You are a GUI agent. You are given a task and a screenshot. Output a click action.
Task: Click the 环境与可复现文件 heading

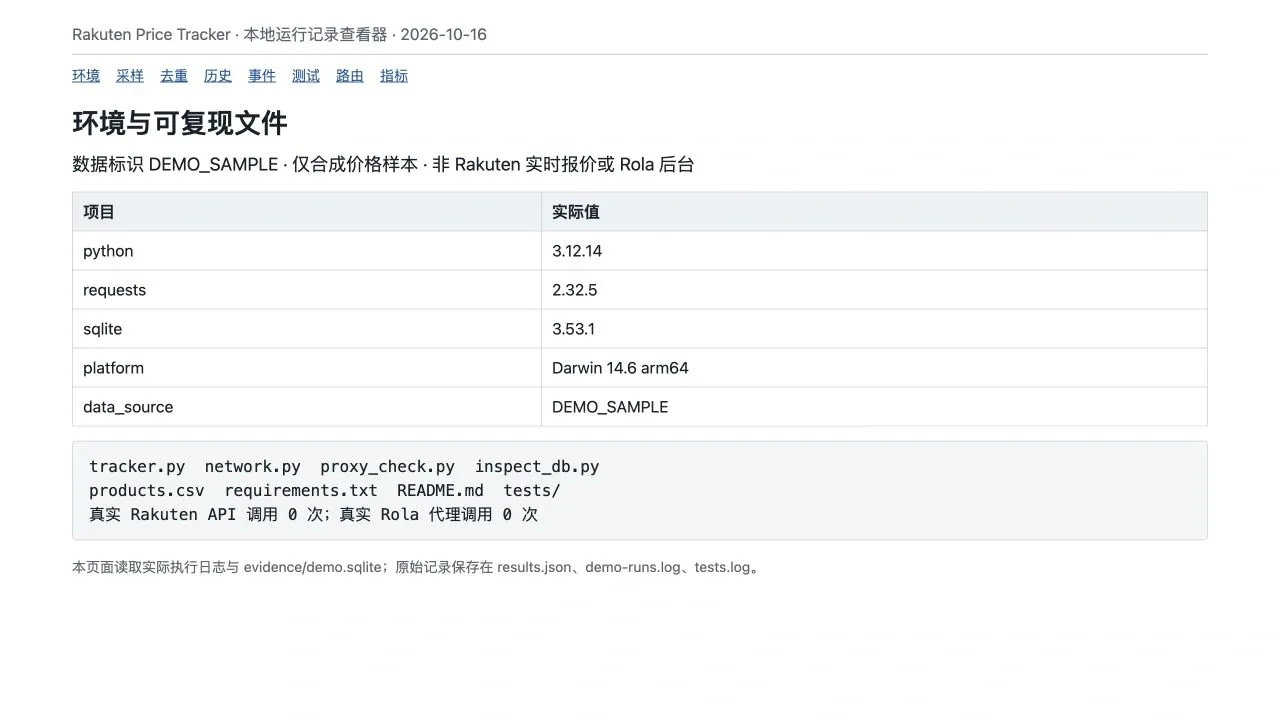coord(180,123)
